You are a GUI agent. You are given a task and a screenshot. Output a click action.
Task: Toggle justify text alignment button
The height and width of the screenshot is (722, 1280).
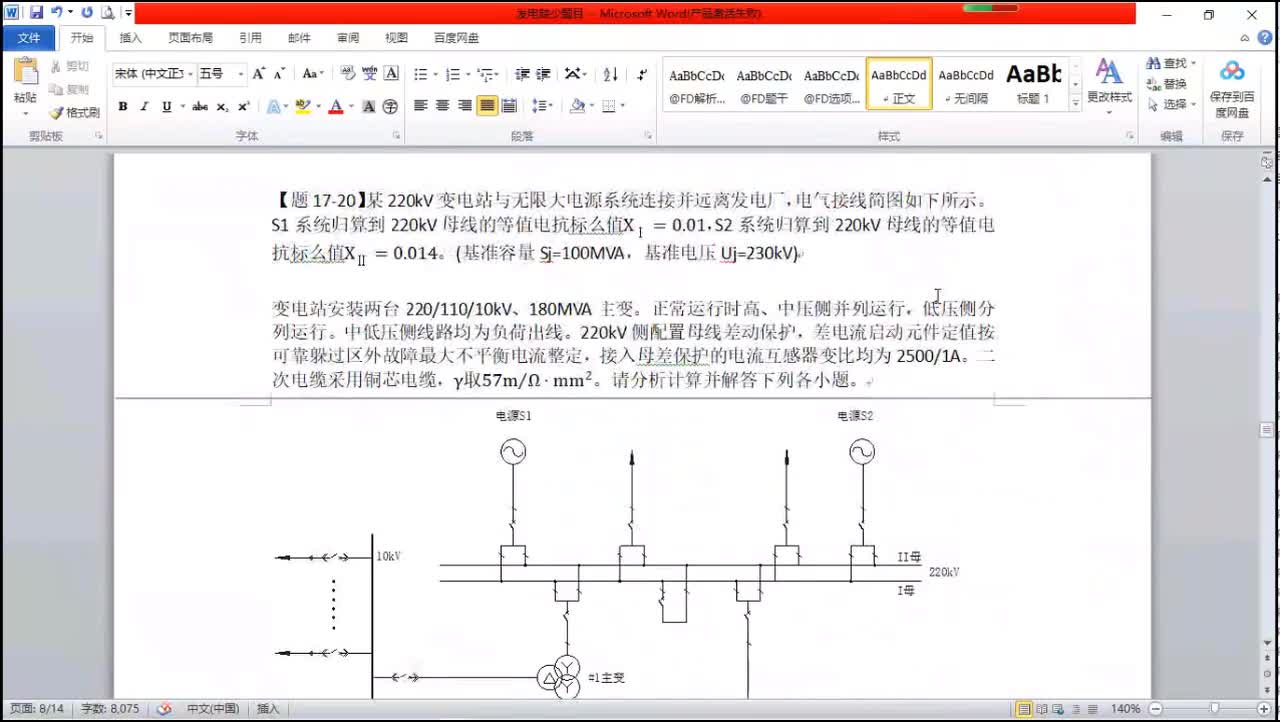[487, 106]
